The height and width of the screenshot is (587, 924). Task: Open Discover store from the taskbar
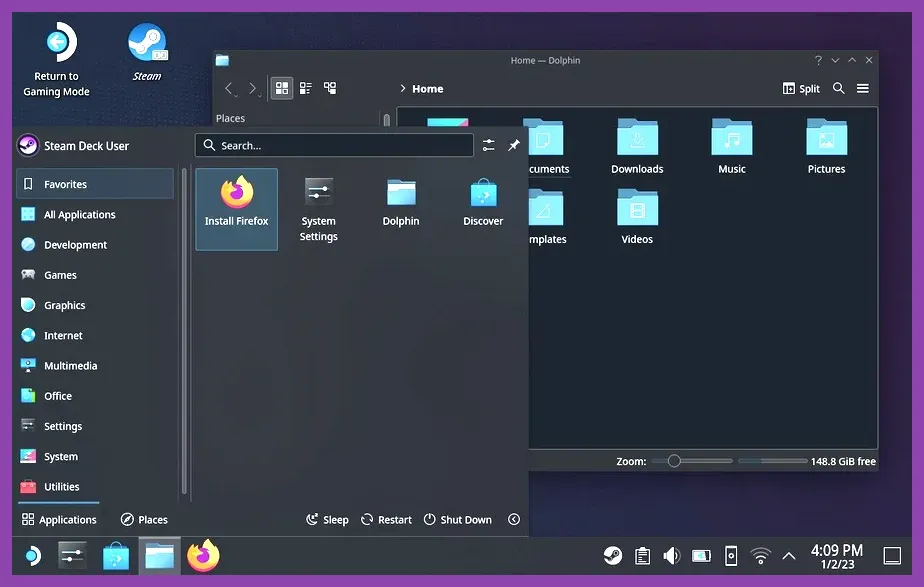116,556
